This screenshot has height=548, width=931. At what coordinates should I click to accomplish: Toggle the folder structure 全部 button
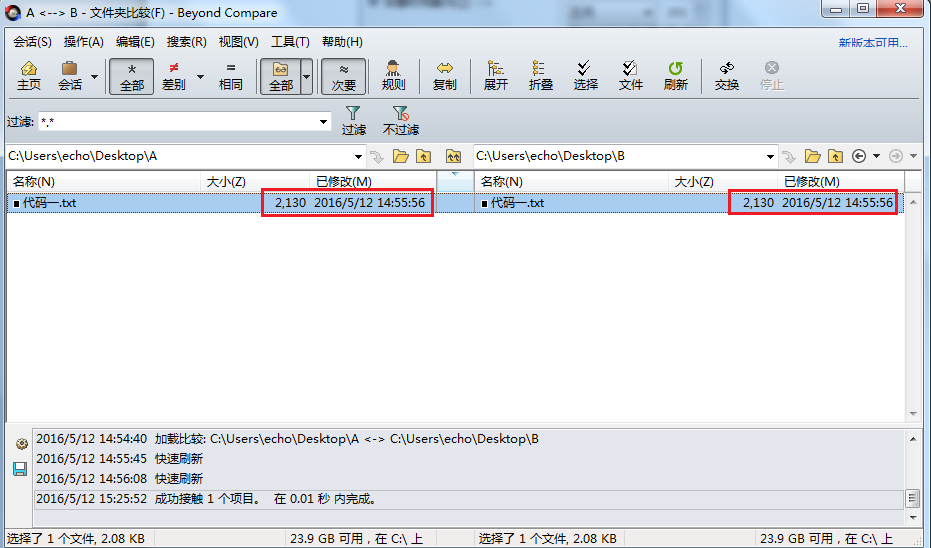(280, 76)
